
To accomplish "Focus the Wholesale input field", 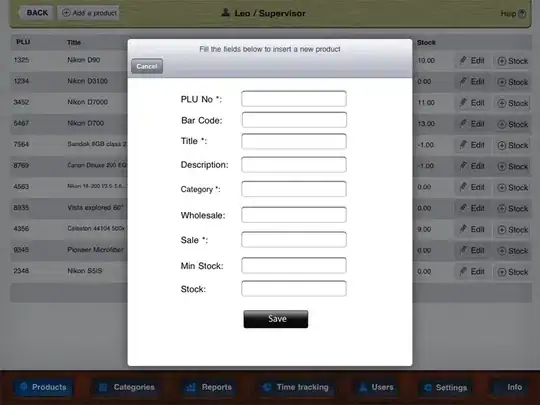I will [x=294, y=215].
